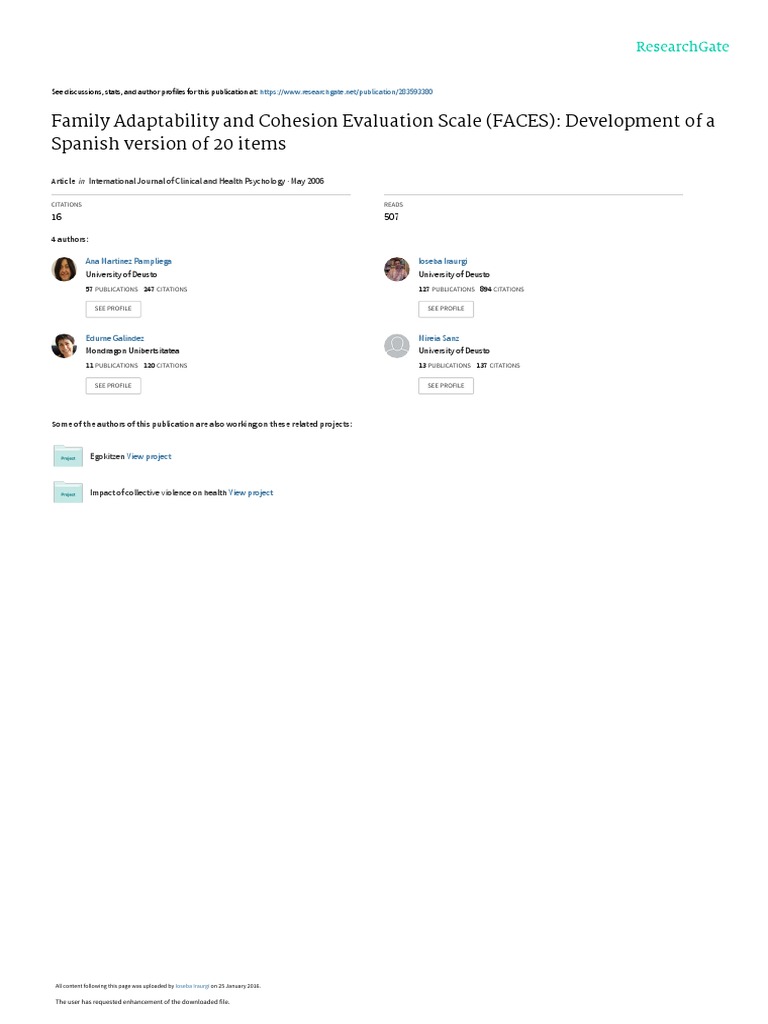
Task: Click the FACES article title heading
Action: point(383,132)
